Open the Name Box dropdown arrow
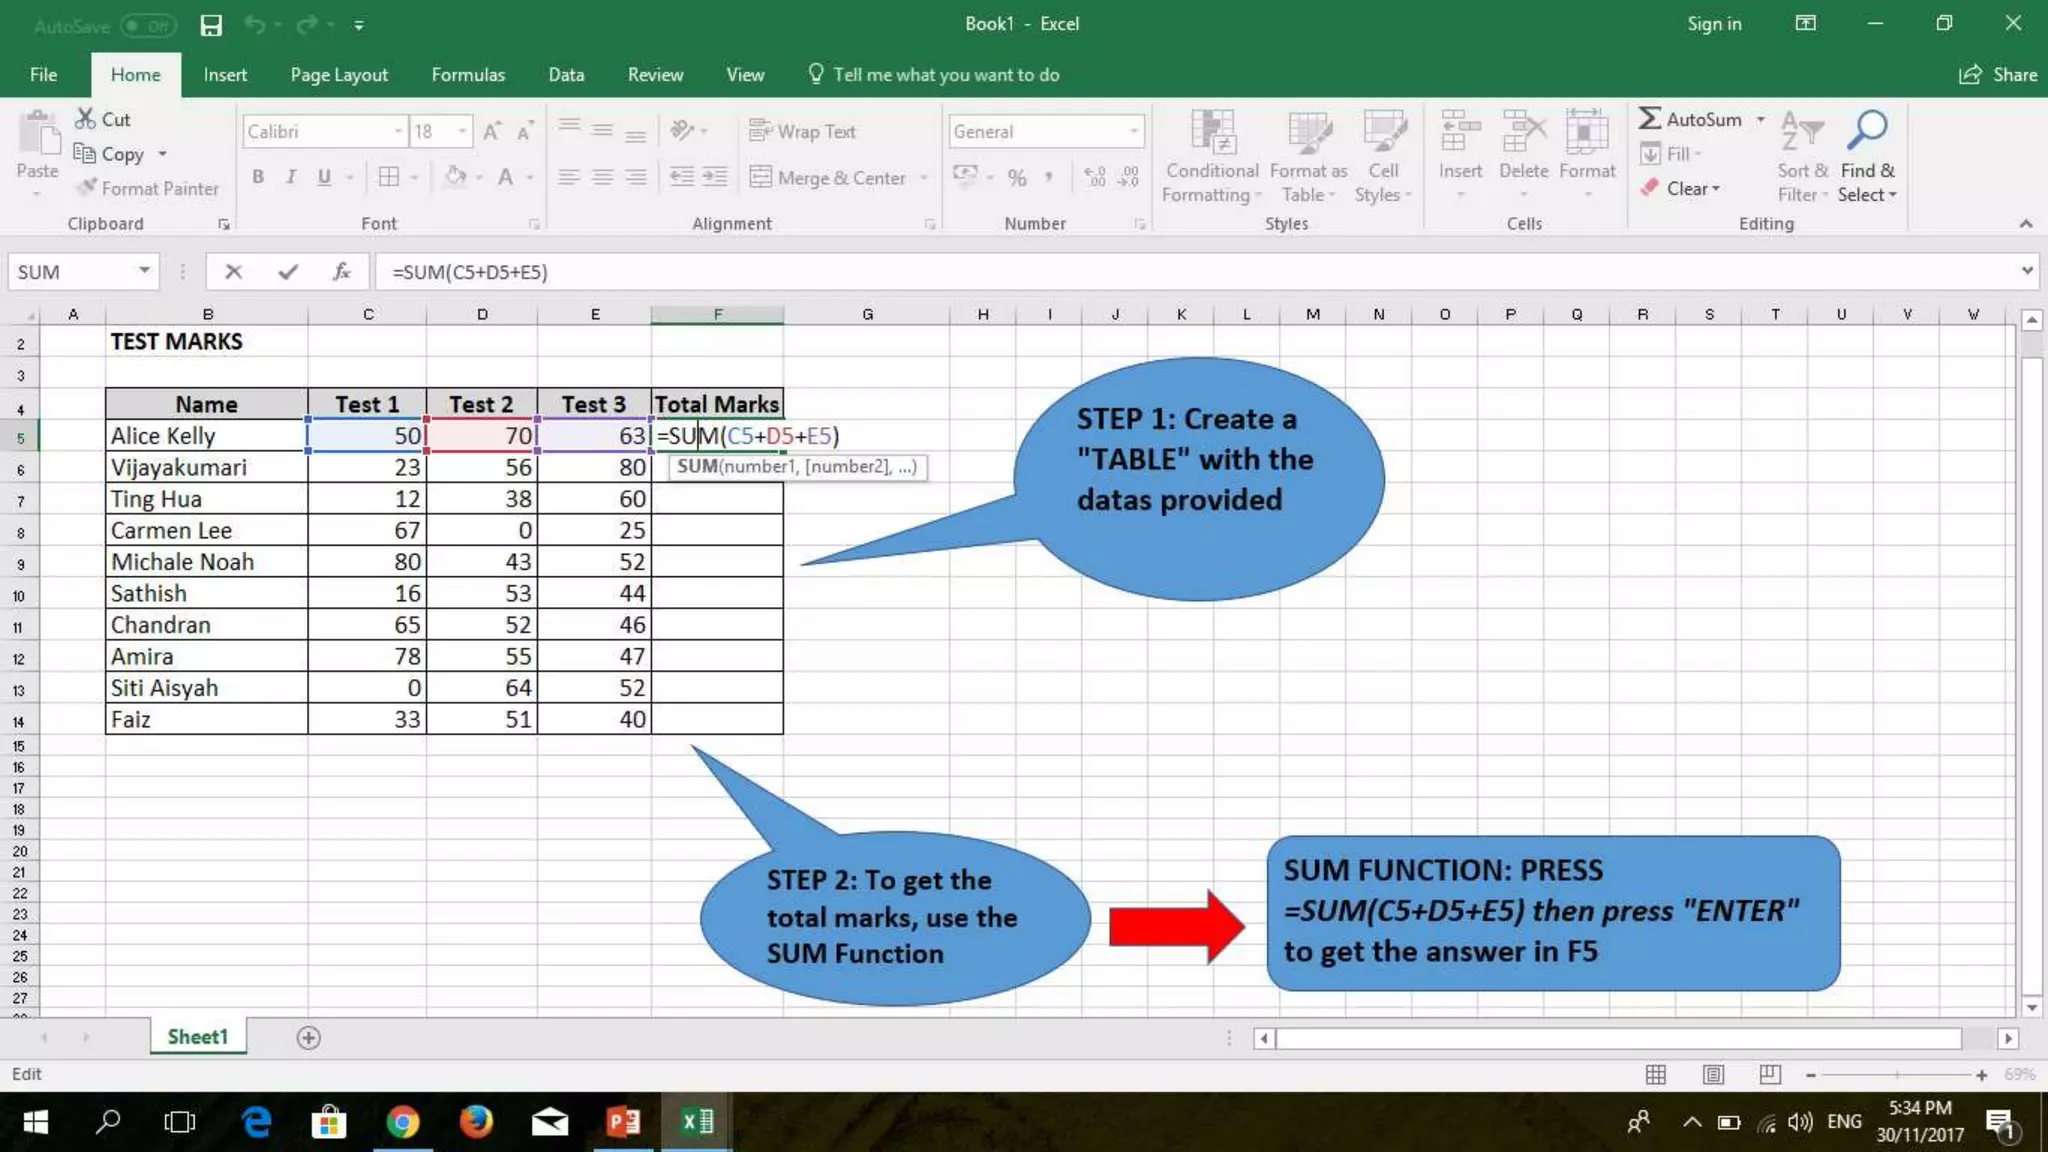This screenshot has height=1152, width=2048. [x=144, y=271]
